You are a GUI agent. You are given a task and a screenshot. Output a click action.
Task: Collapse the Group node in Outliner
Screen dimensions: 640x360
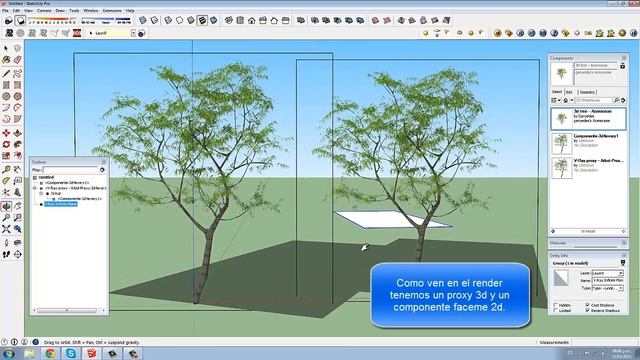tap(41, 193)
